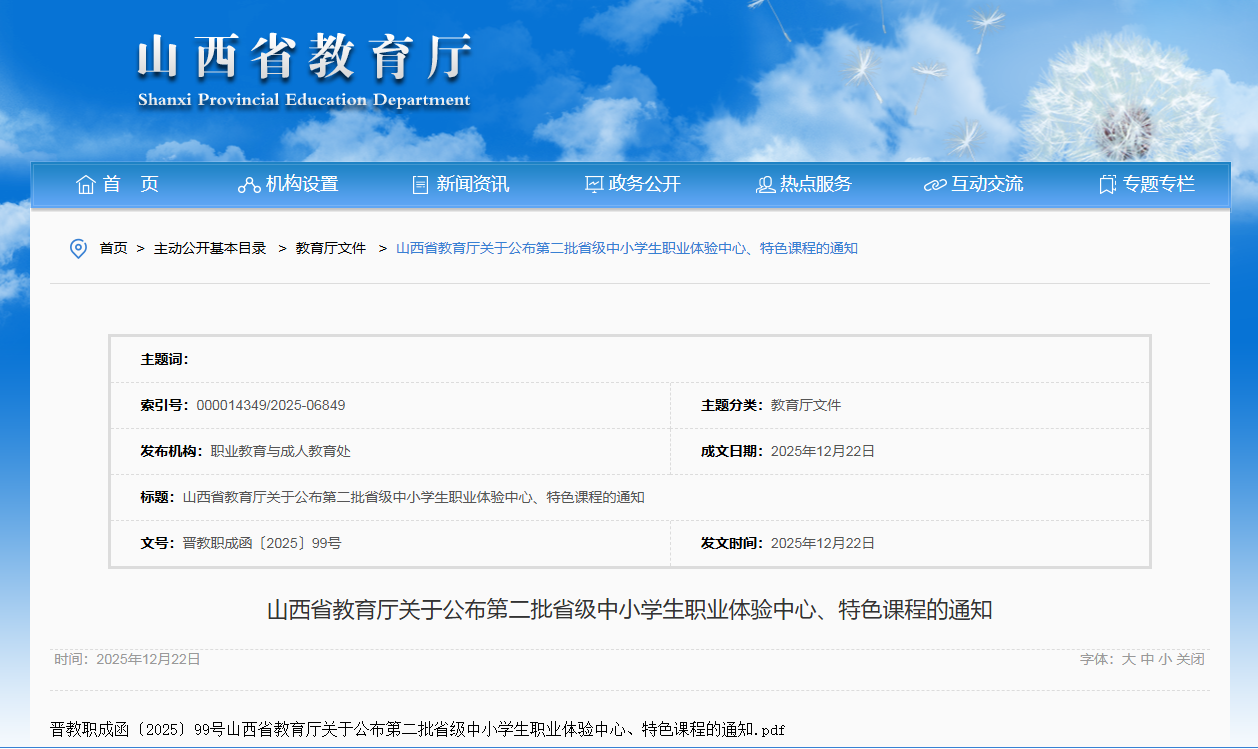Set font size to 大
This screenshot has width=1258, height=749.
point(1128,659)
